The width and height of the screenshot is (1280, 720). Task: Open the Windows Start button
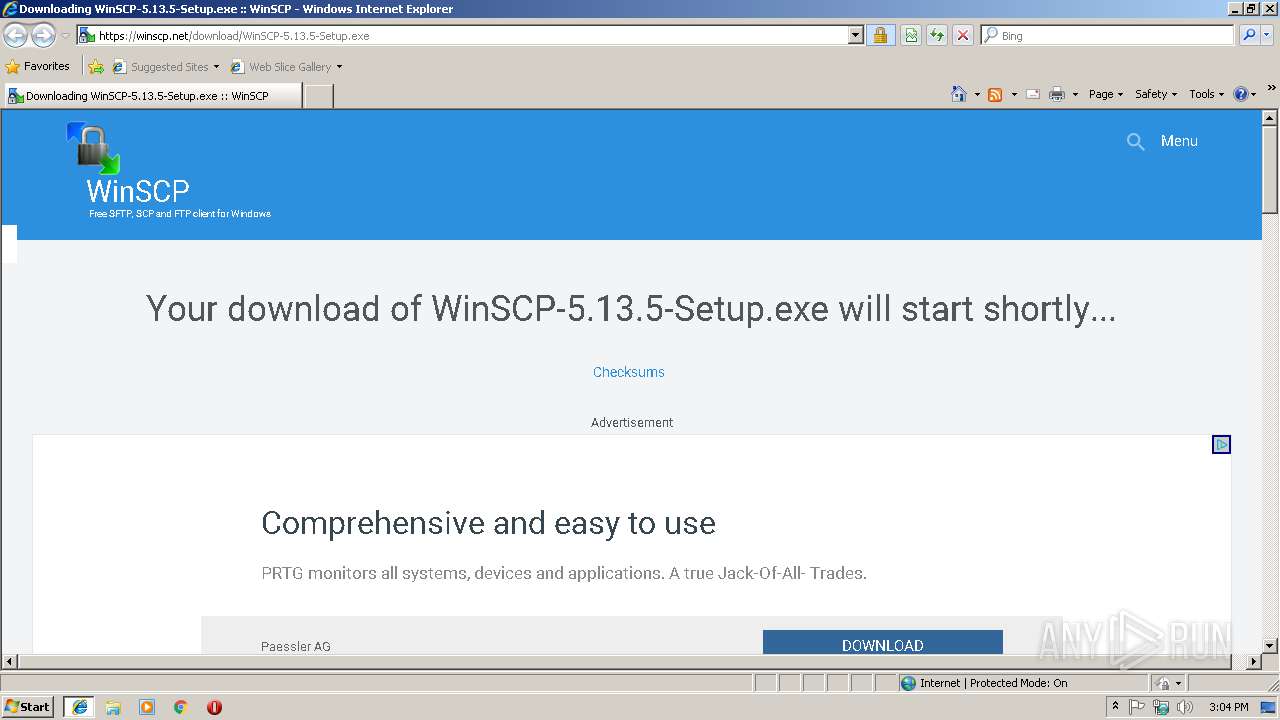click(28, 706)
